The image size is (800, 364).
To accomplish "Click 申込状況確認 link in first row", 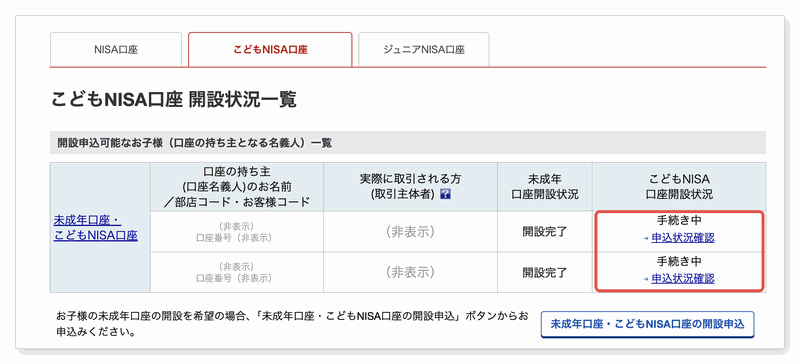I will pyautogui.click(x=683, y=238).
